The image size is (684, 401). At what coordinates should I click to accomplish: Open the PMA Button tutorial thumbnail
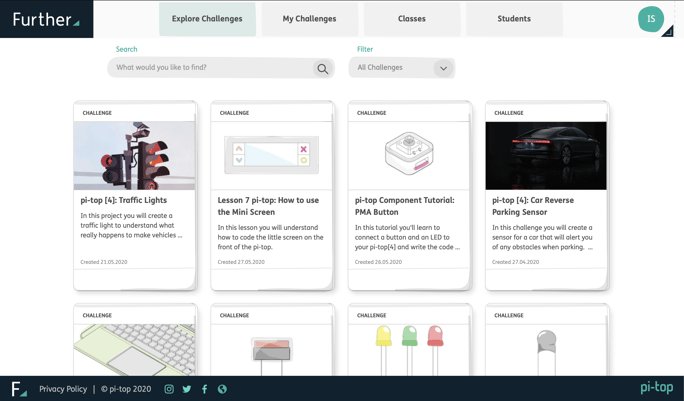(x=409, y=155)
